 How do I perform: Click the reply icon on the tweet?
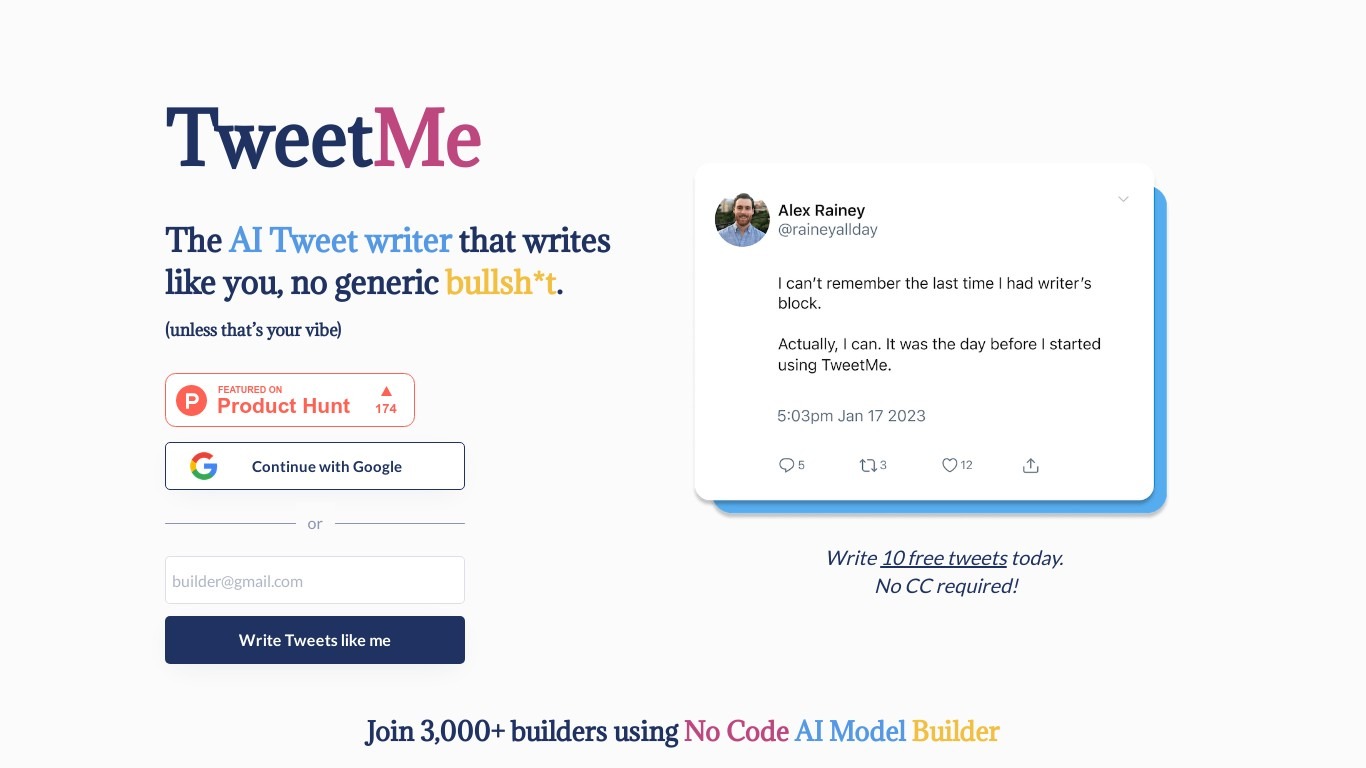[786, 465]
